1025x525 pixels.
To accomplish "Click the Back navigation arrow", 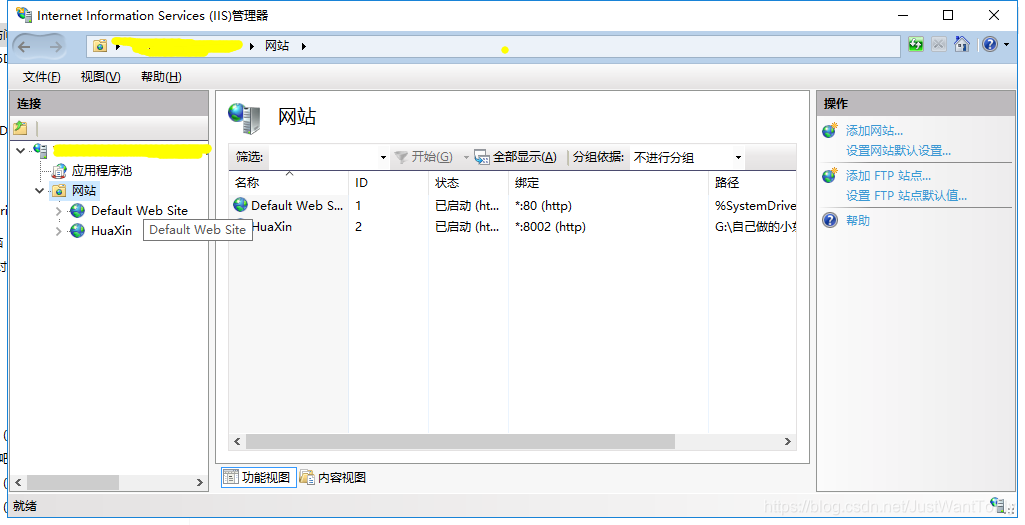I will point(25,46).
